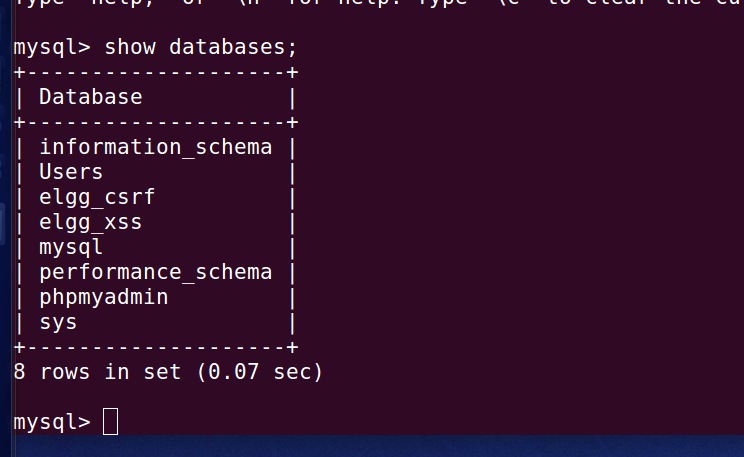Click the bottom 'mysql>' prompt text
744x457 pixels.
tap(52, 422)
